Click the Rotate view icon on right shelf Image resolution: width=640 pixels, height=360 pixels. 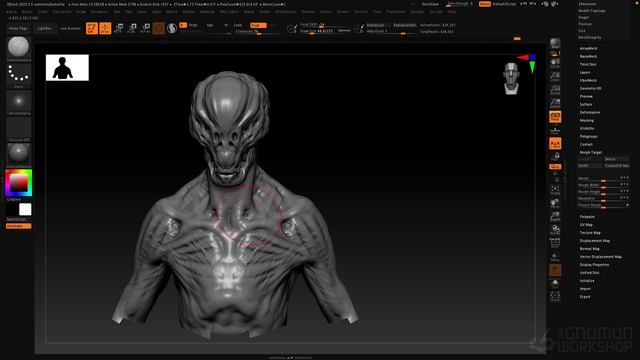555,229
